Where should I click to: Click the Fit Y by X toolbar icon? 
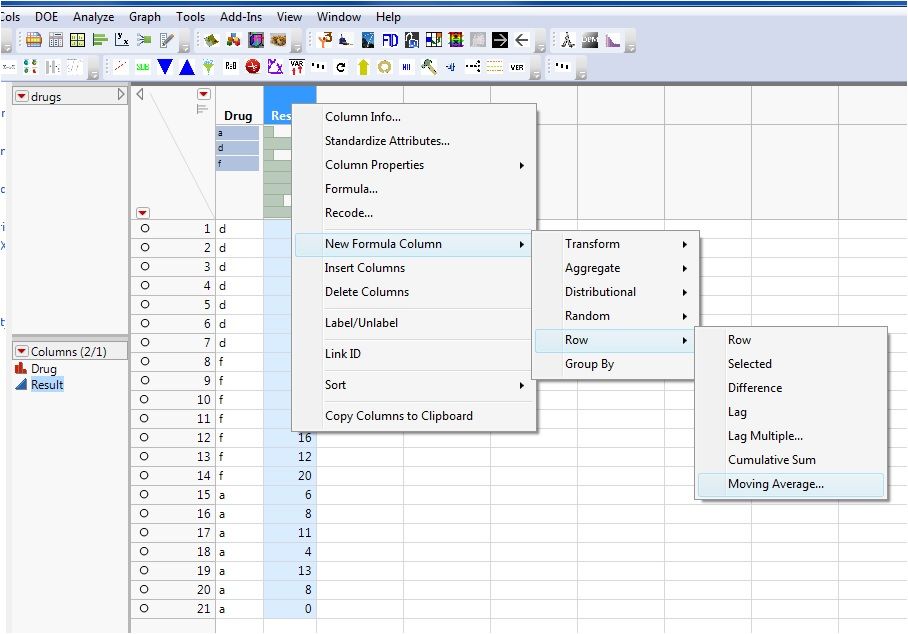click(x=122, y=40)
